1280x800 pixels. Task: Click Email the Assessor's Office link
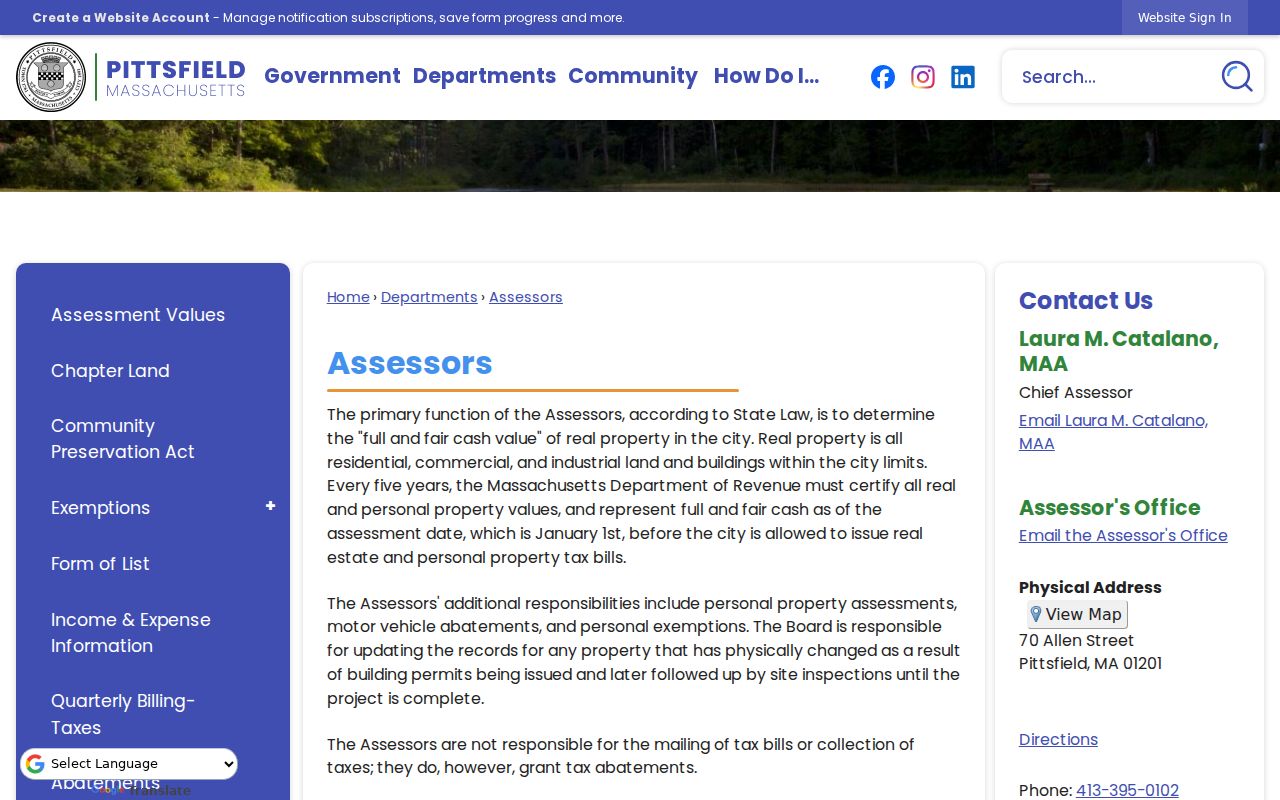(x=1123, y=535)
